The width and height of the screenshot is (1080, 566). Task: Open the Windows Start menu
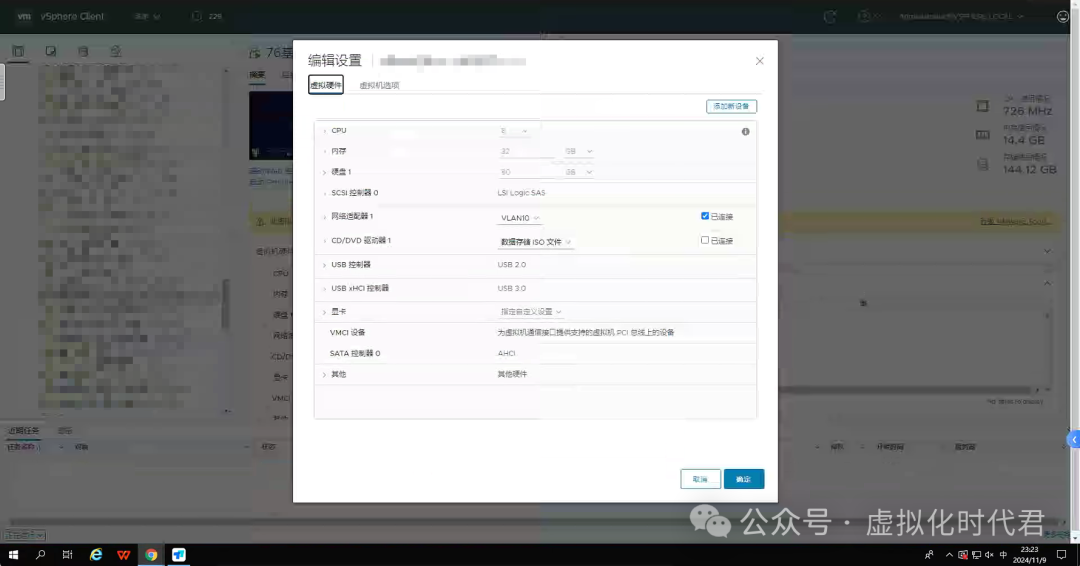click(13, 554)
